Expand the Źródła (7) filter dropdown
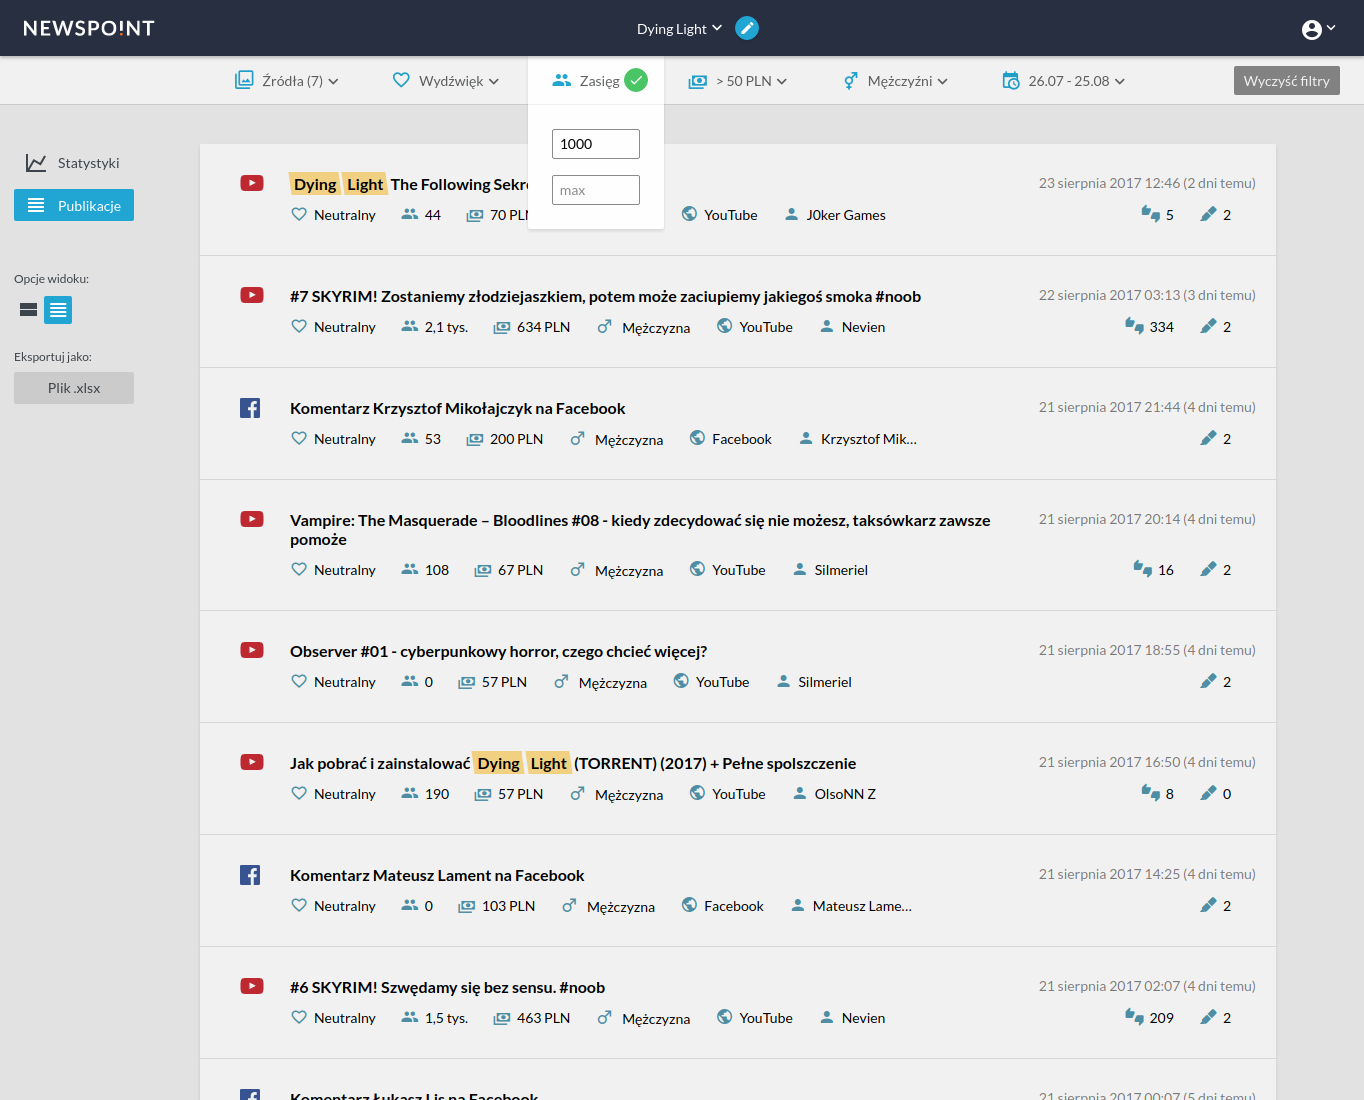 [287, 80]
